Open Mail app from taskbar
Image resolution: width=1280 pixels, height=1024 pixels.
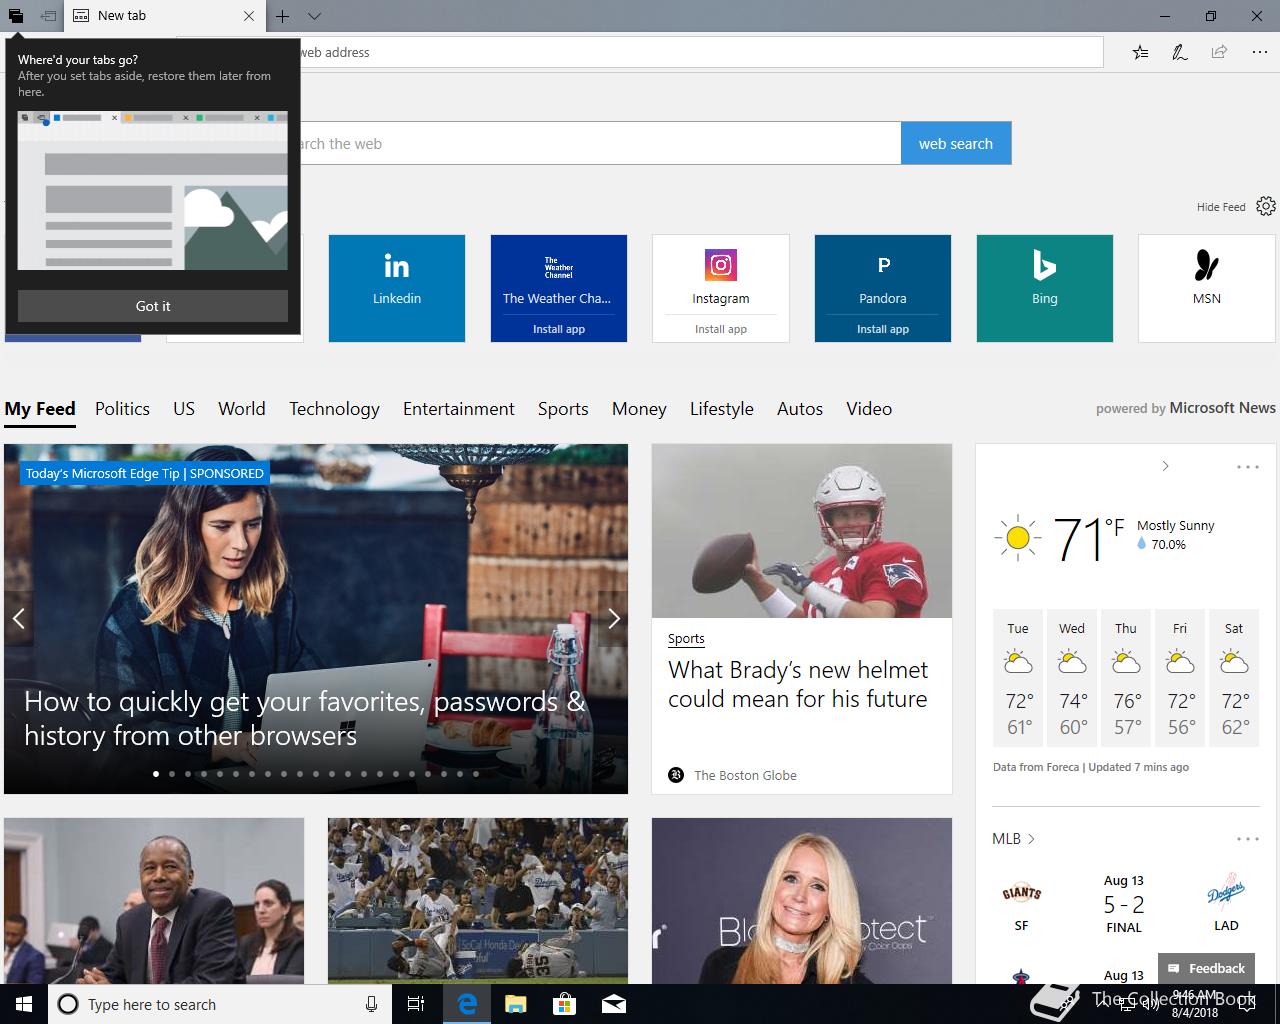(613, 1004)
